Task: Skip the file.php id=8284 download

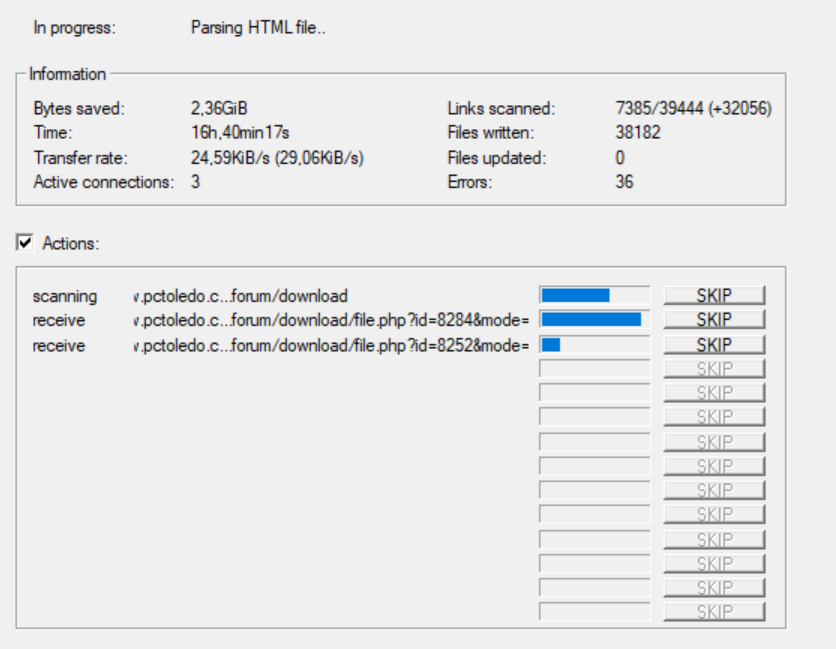Action: click(714, 320)
